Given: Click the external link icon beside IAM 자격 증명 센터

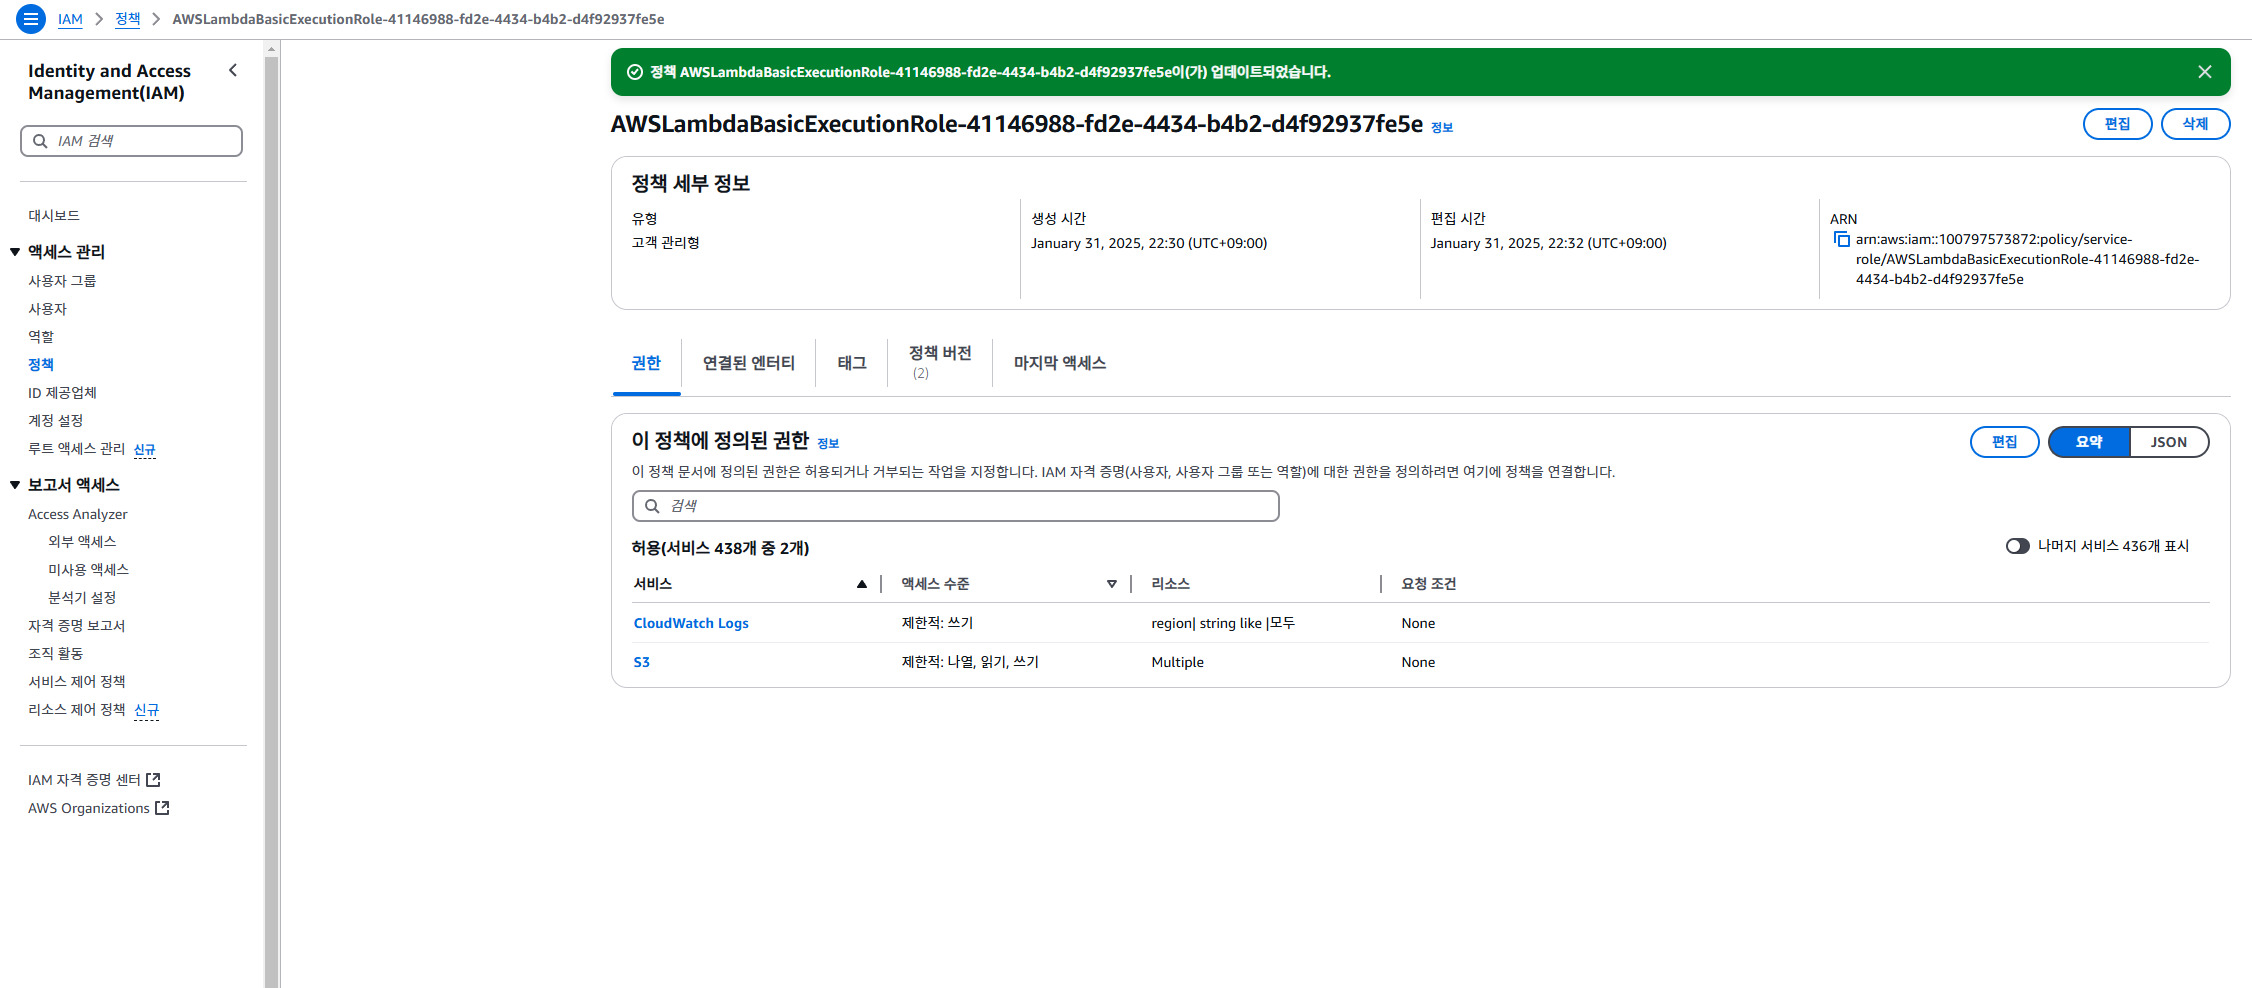Looking at the screenshot, I should 153,780.
